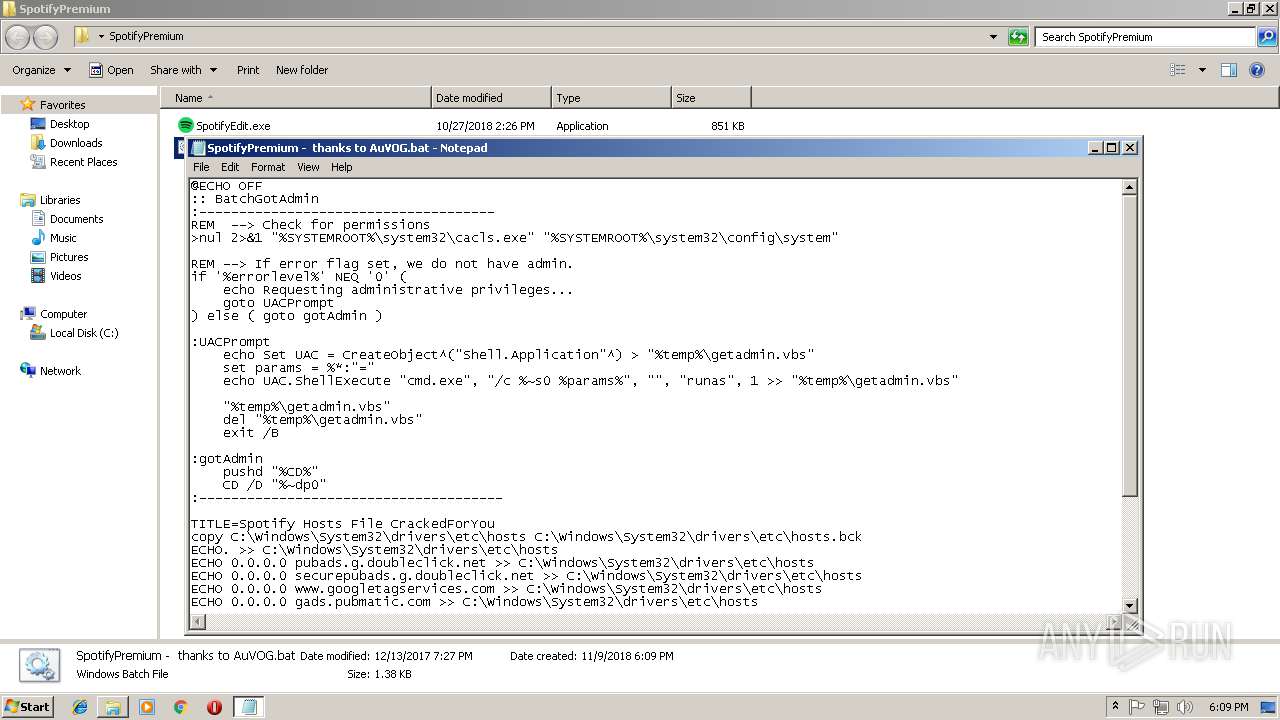Open Documents library
This screenshot has height=720, width=1280.
click(x=76, y=219)
